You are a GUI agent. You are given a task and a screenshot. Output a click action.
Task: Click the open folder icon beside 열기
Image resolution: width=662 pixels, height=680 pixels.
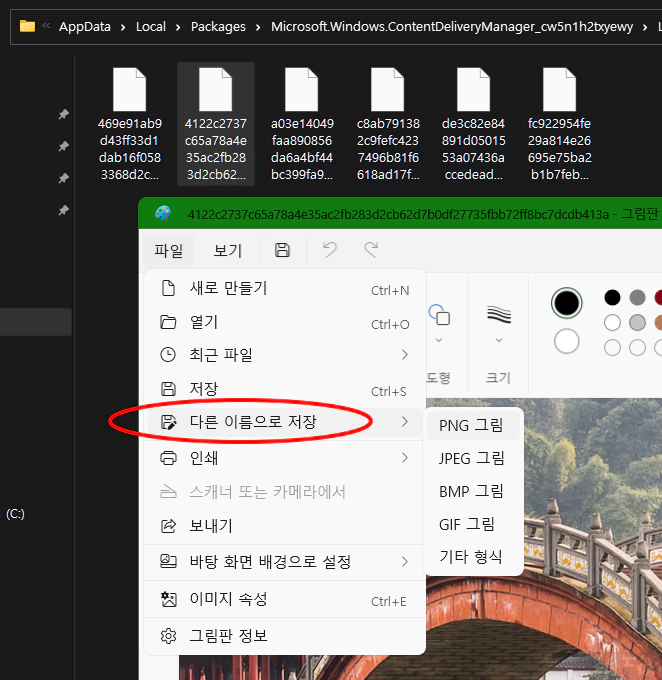pos(168,322)
